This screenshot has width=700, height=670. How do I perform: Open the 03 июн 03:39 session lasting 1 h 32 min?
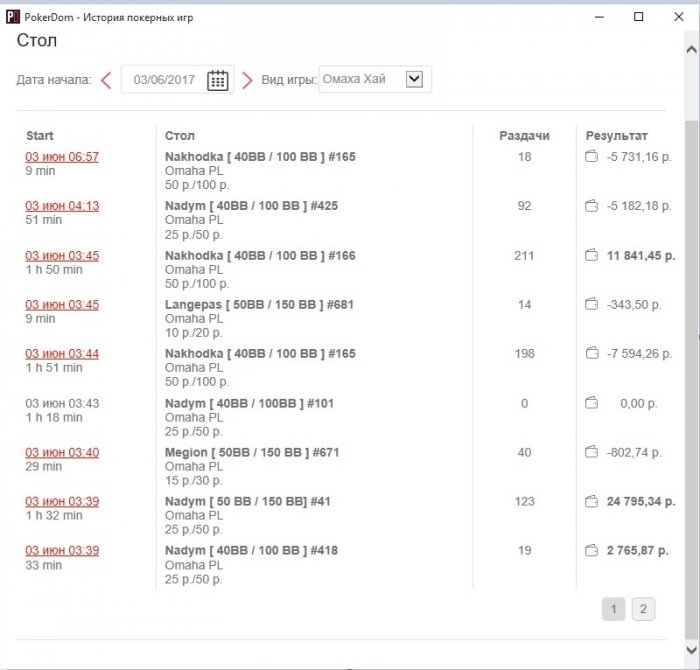pyautogui.click(x=62, y=502)
